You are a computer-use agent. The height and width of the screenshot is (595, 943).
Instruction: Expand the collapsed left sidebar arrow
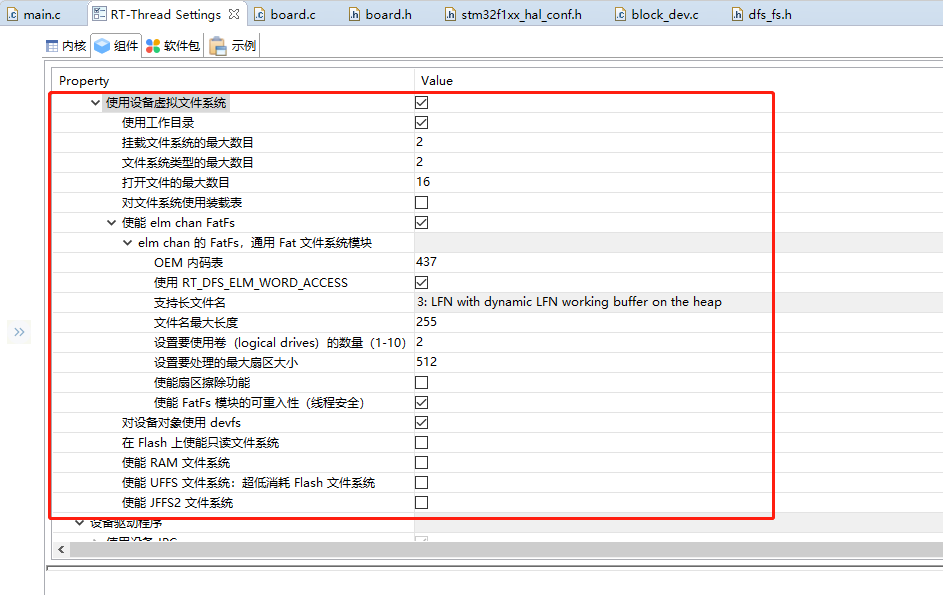tap(18, 331)
